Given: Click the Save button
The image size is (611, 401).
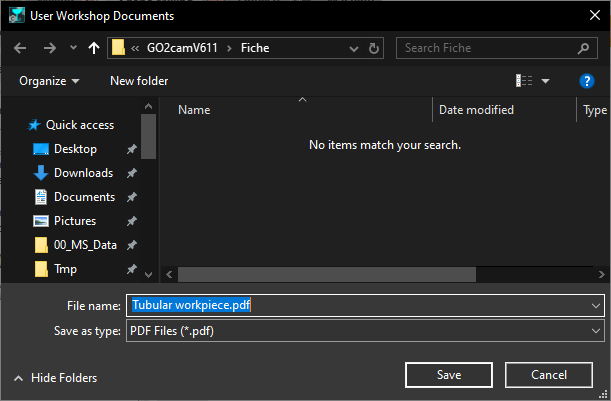Looking at the screenshot, I should (449, 375).
